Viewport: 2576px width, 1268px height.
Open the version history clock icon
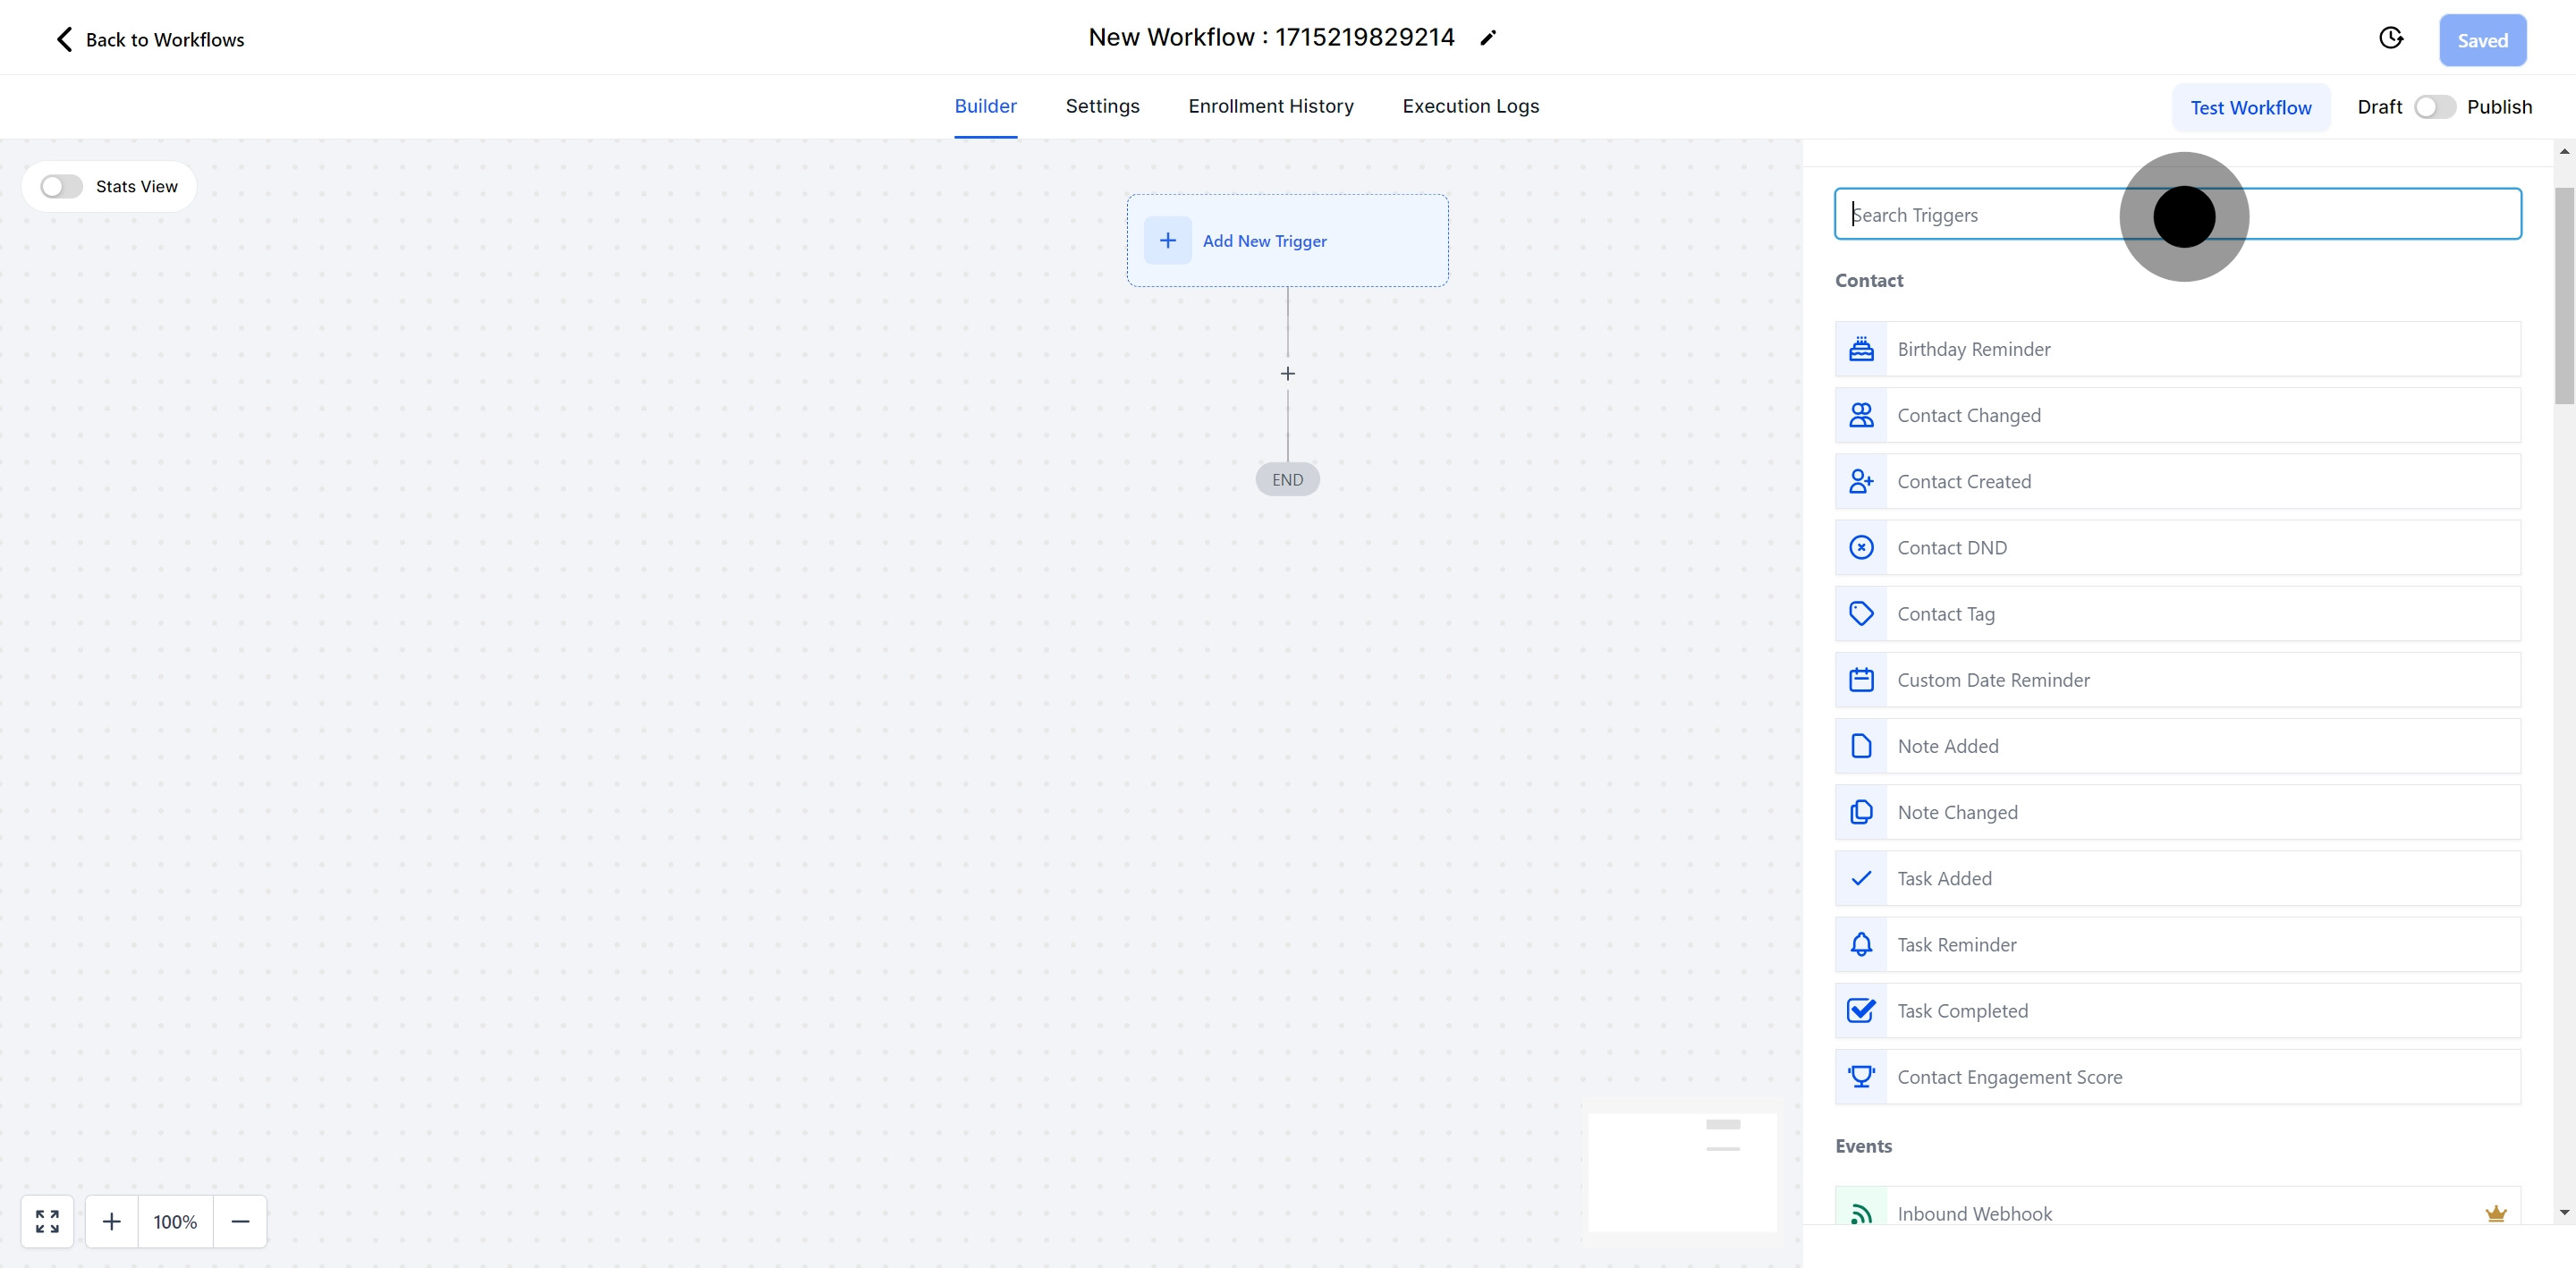coord(2390,38)
